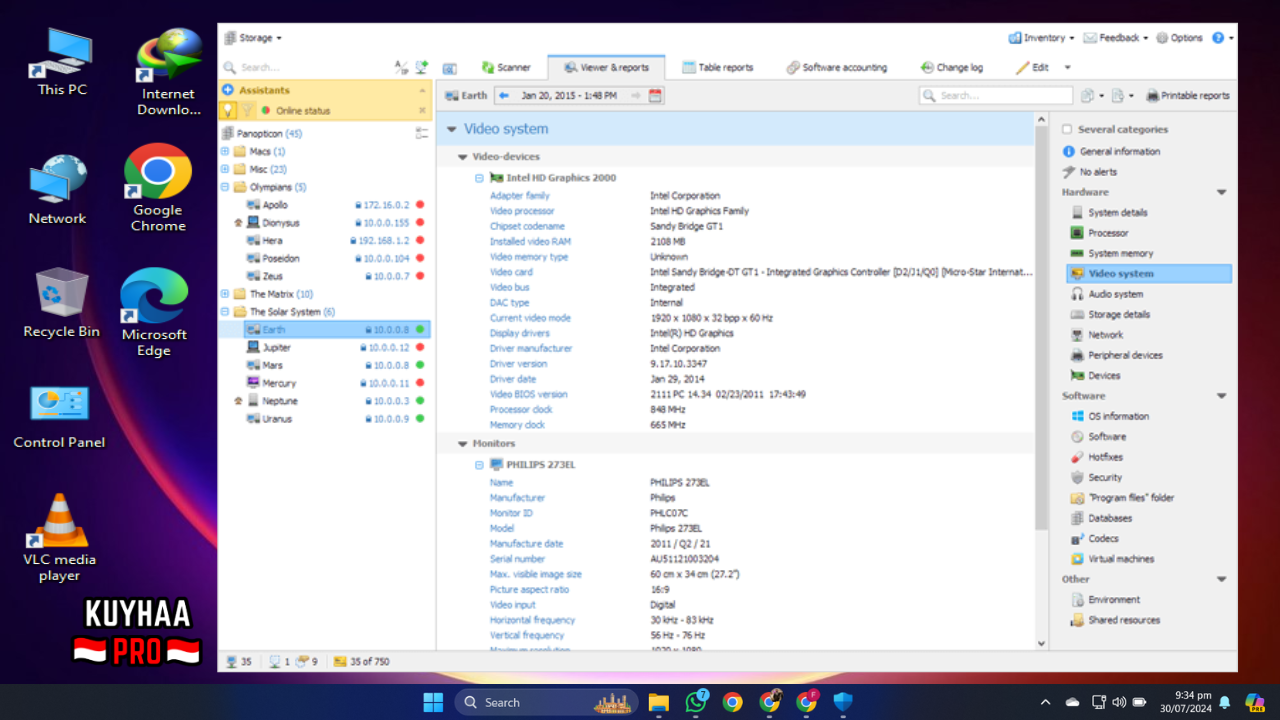Image resolution: width=1280 pixels, height=720 pixels.
Task: Open the Feedback dropdown menu
Action: [1117, 38]
